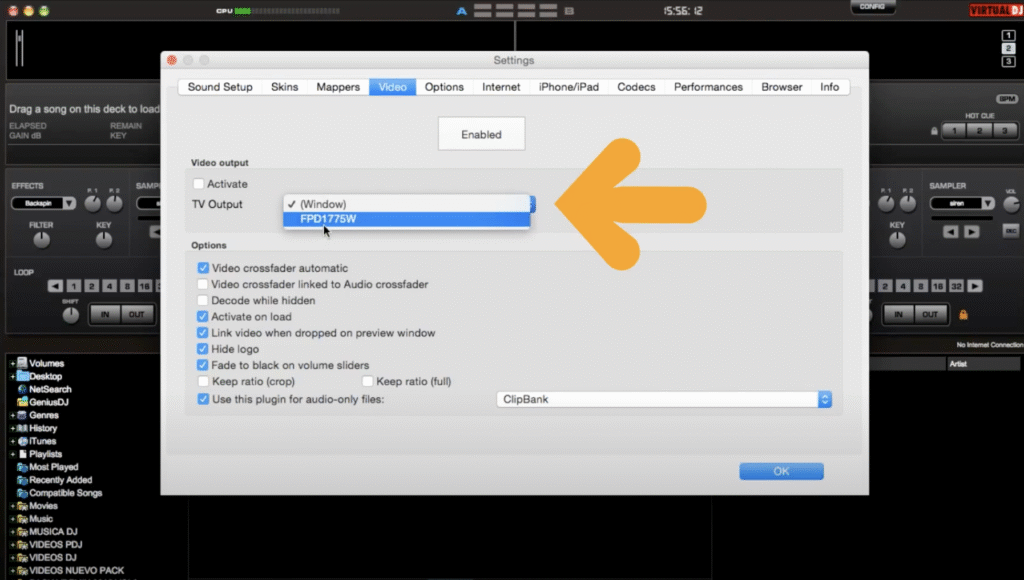The width and height of the screenshot is (1024, 580).
Task: View the Performances tab
Action: 709,87
